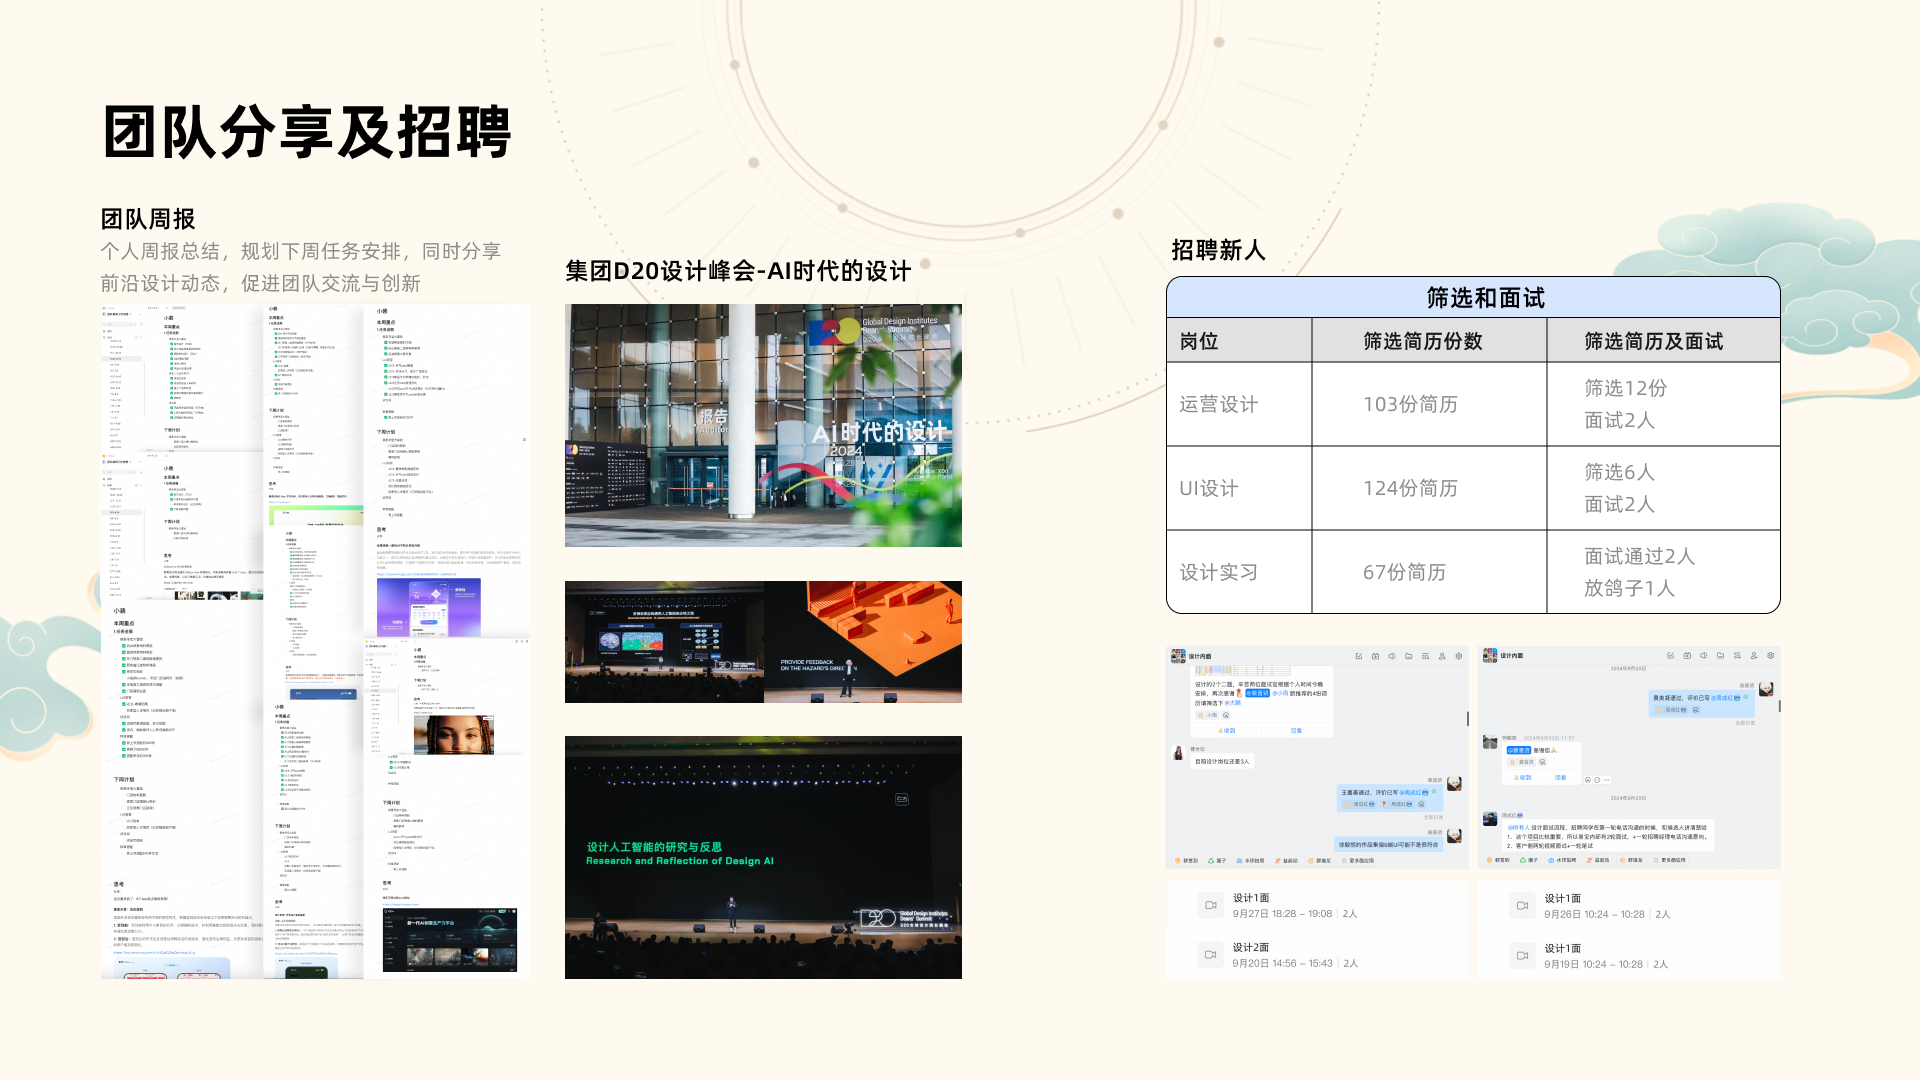Click the group avatar in right chat header

(x=1490, y=655)
